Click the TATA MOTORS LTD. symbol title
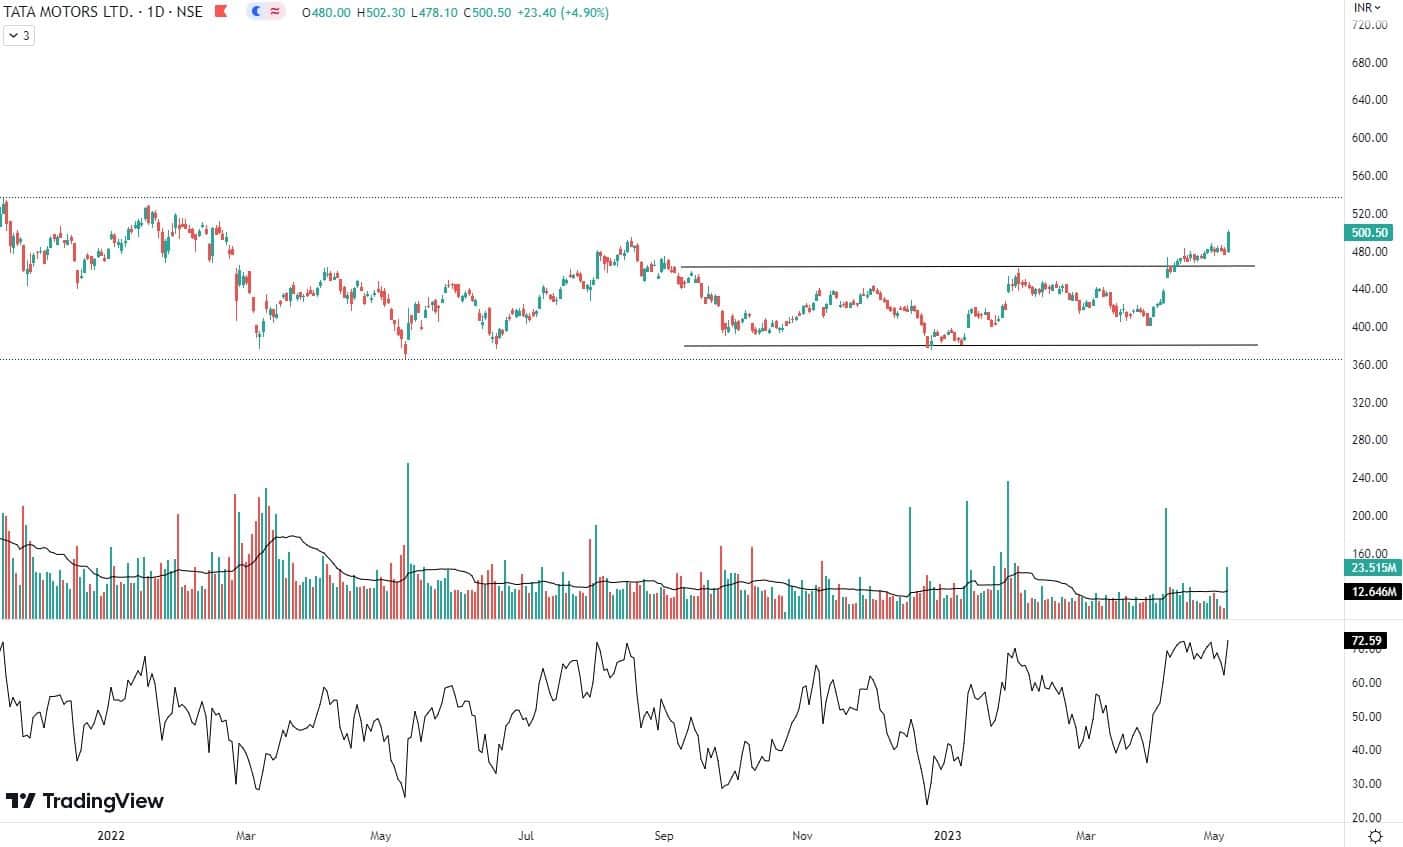Viewport: 1403px width, 847px height. (x=68, y=13)
